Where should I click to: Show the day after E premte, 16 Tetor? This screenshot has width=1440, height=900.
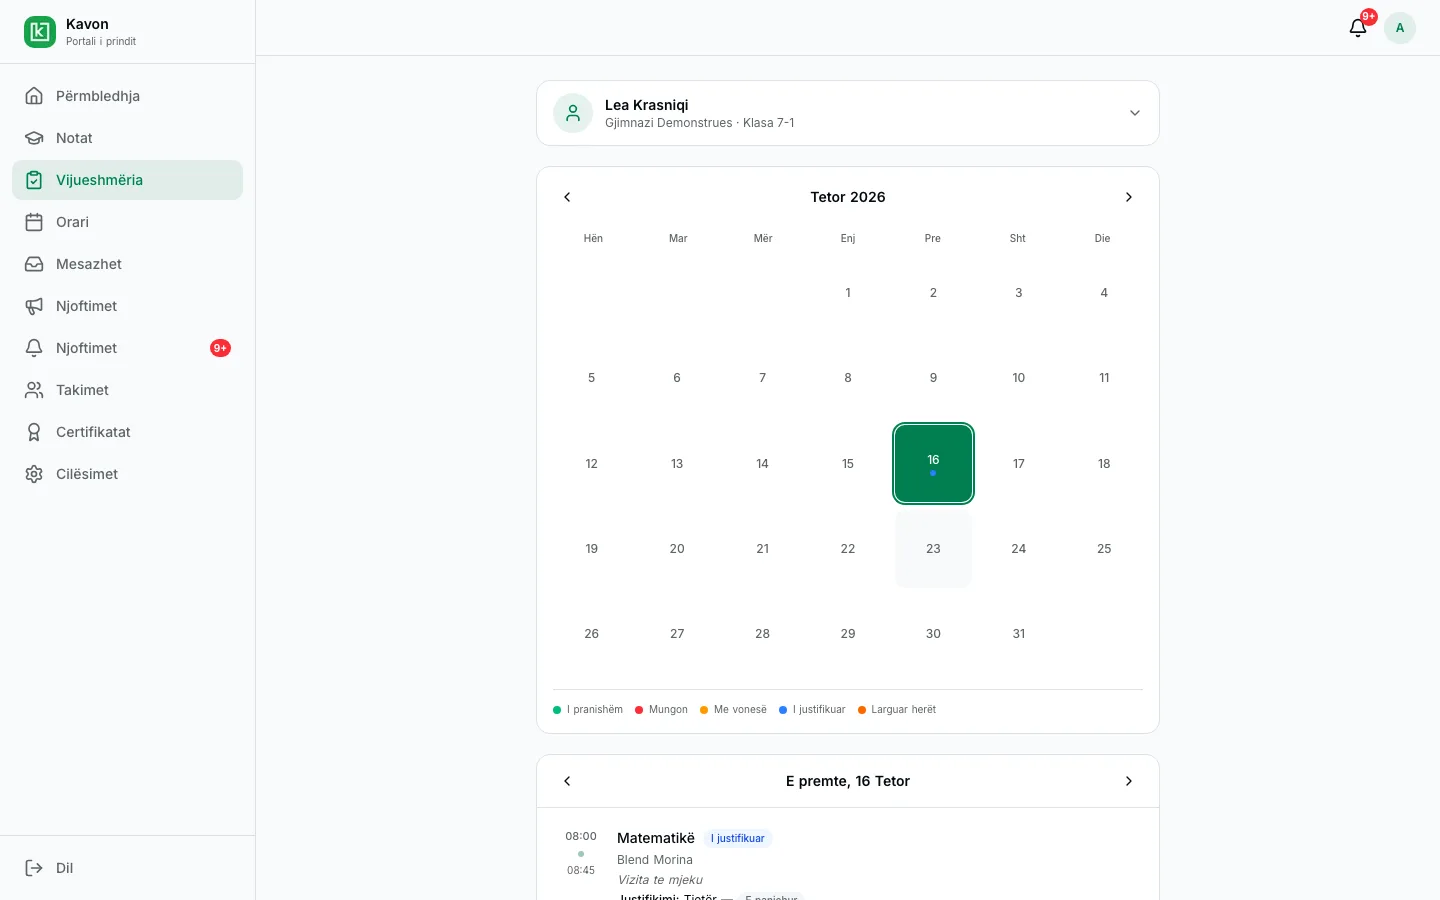pyautogui.click(x=1129, y=781)
